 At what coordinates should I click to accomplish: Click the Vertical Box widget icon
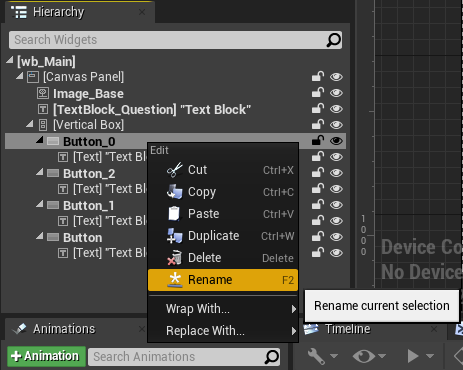43,125
